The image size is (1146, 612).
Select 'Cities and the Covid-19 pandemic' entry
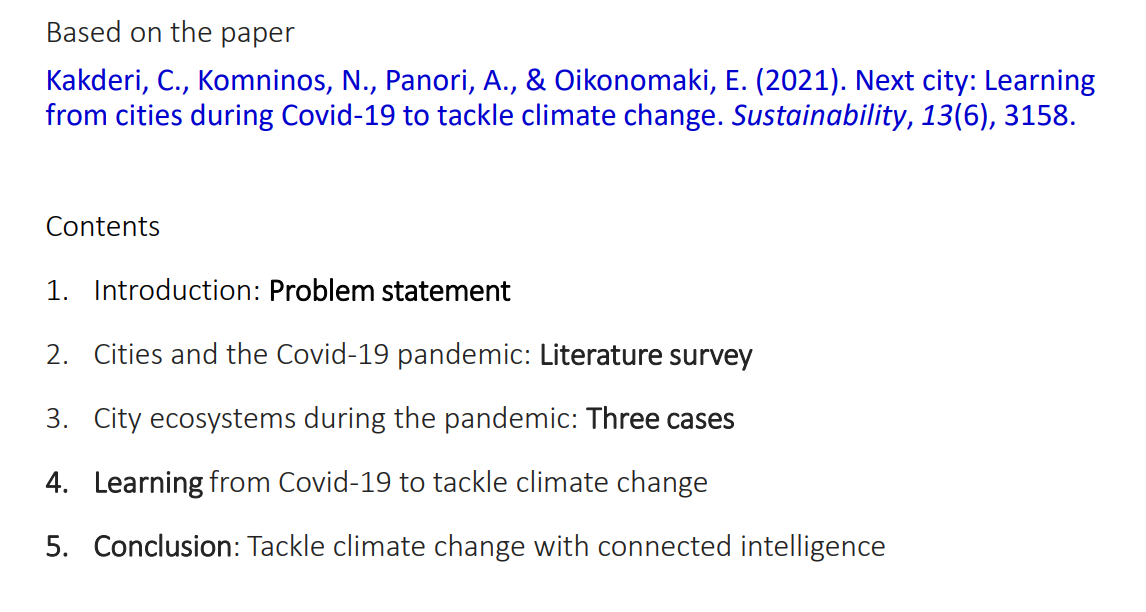(x=311, y=355)
